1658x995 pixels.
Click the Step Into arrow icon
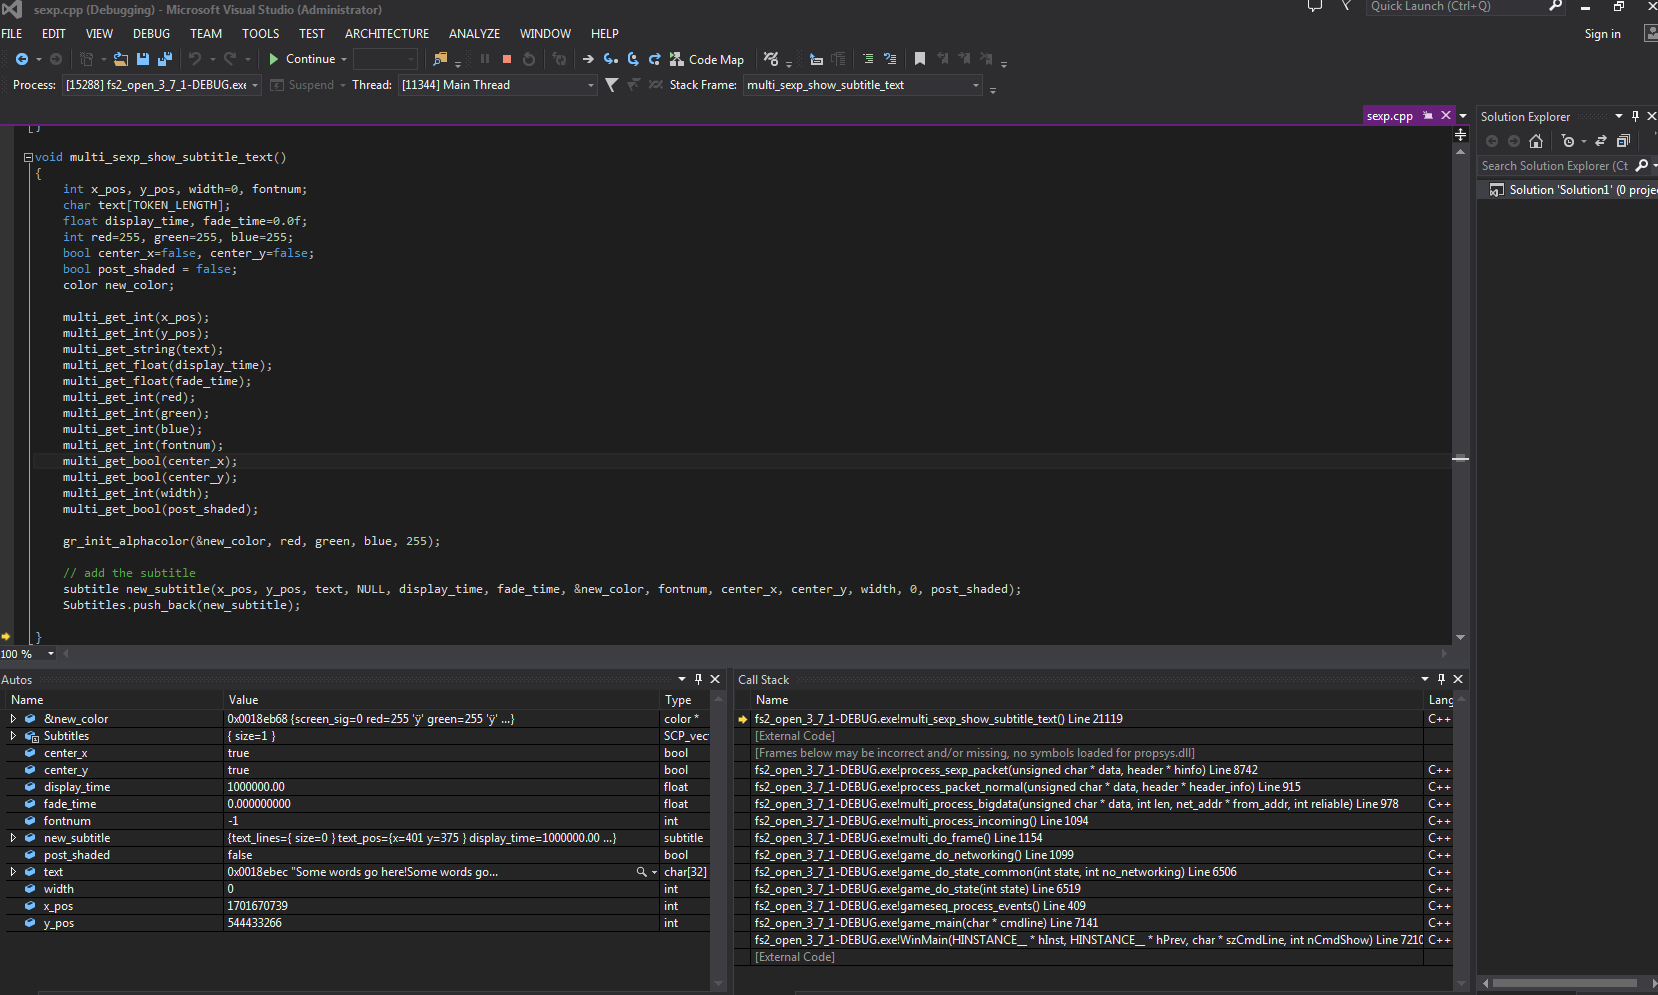pos(610,59)
